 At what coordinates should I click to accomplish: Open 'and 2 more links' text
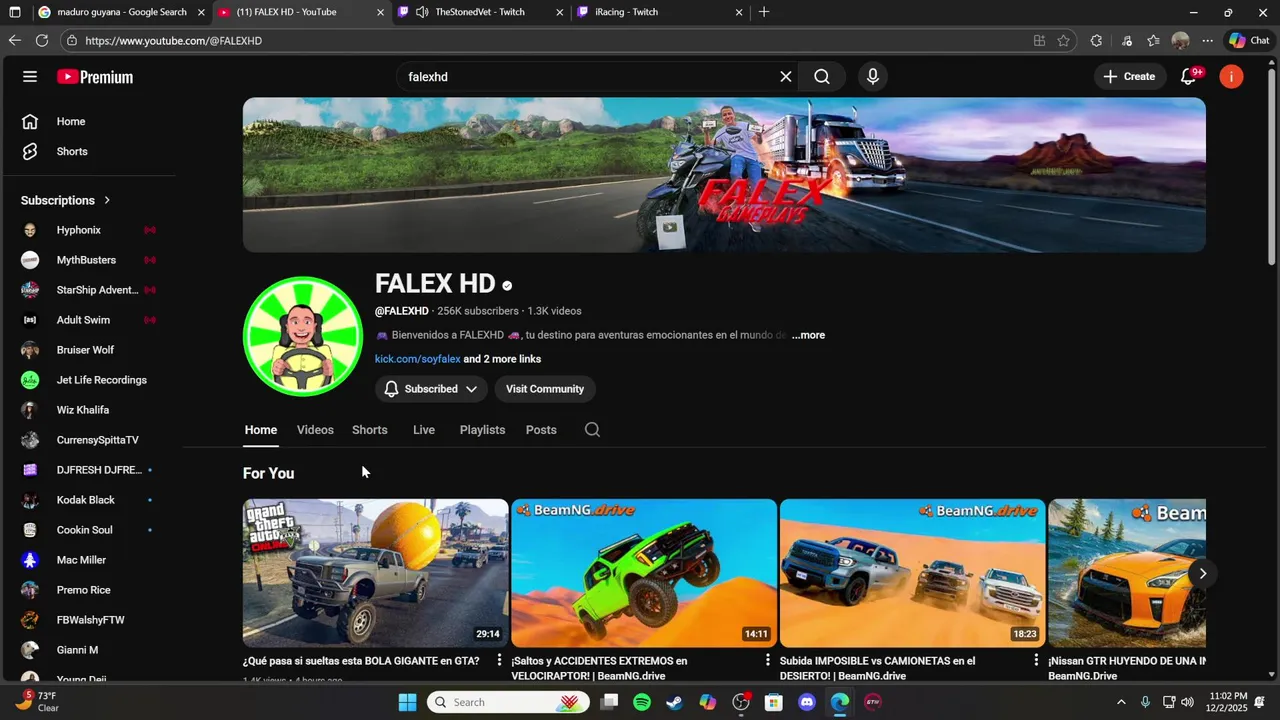[502, 359]
